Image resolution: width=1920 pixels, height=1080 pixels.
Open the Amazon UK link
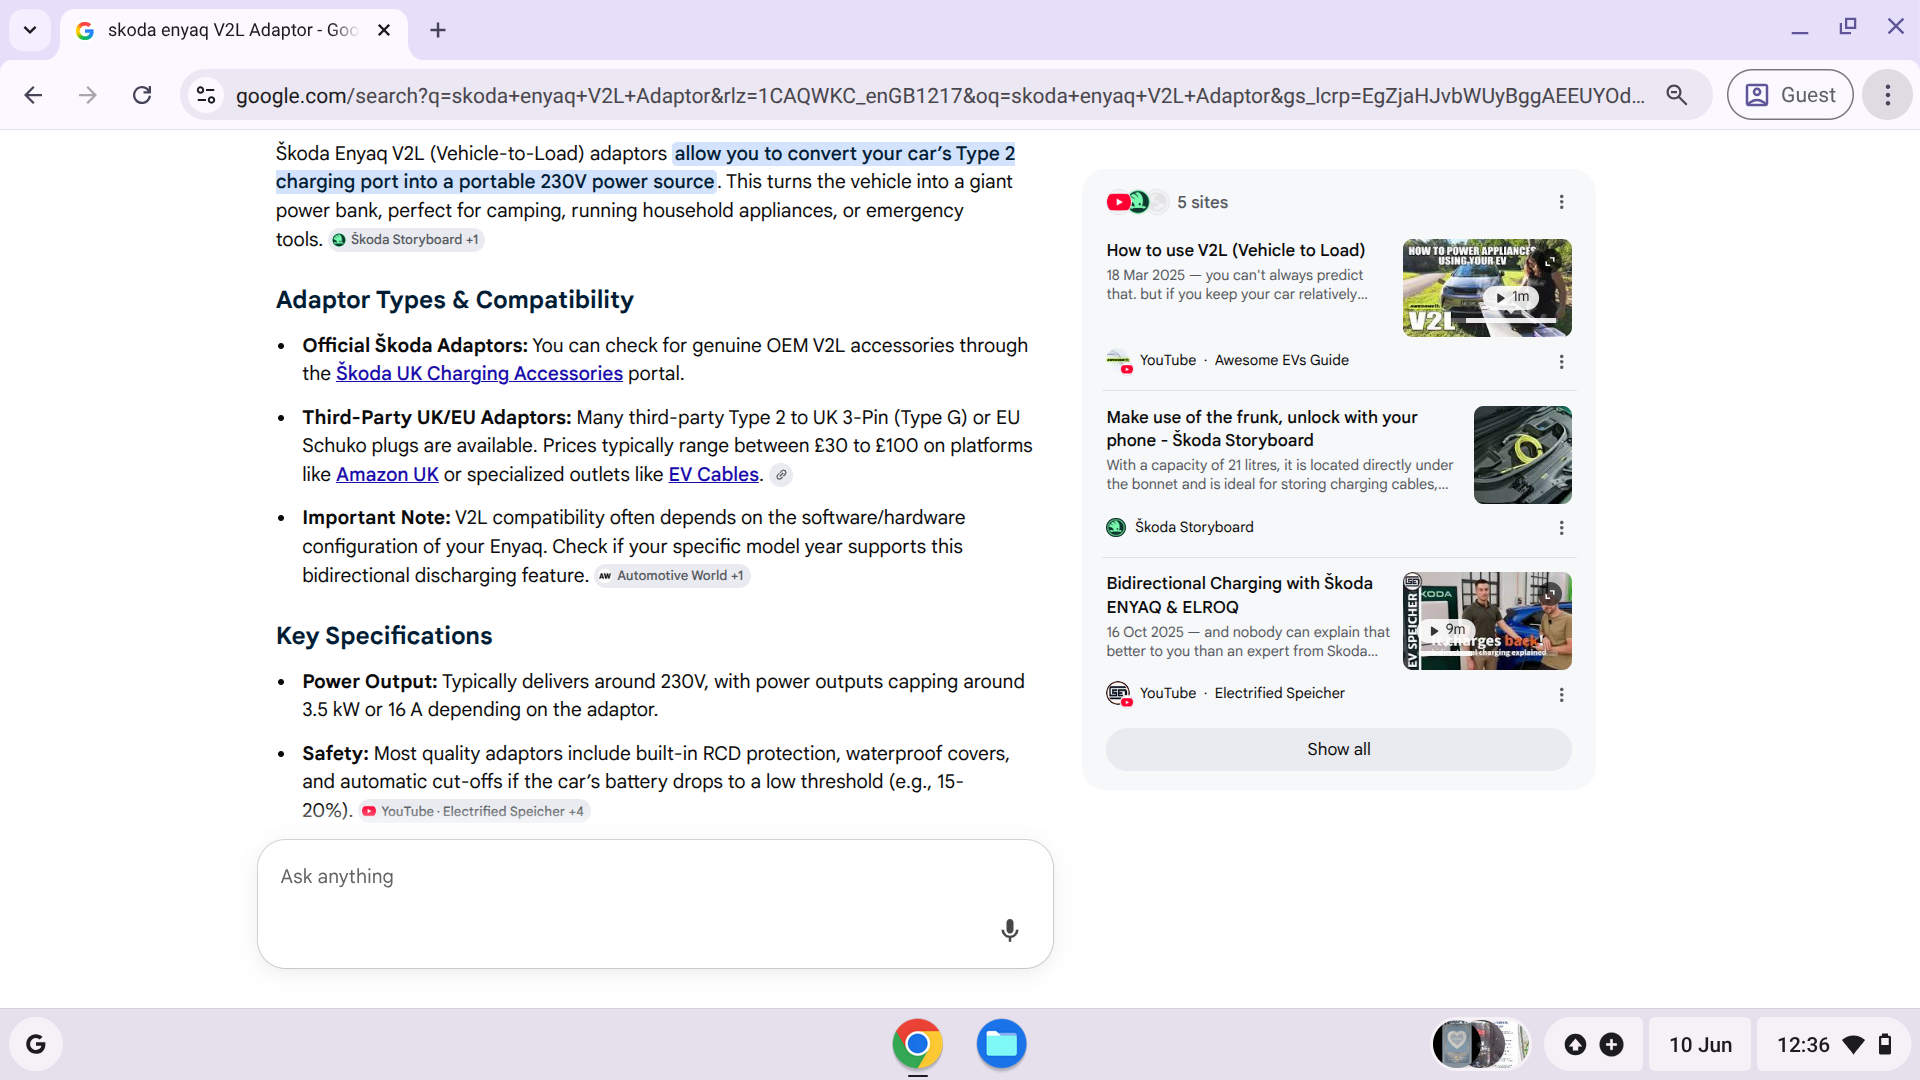[387, 474]
